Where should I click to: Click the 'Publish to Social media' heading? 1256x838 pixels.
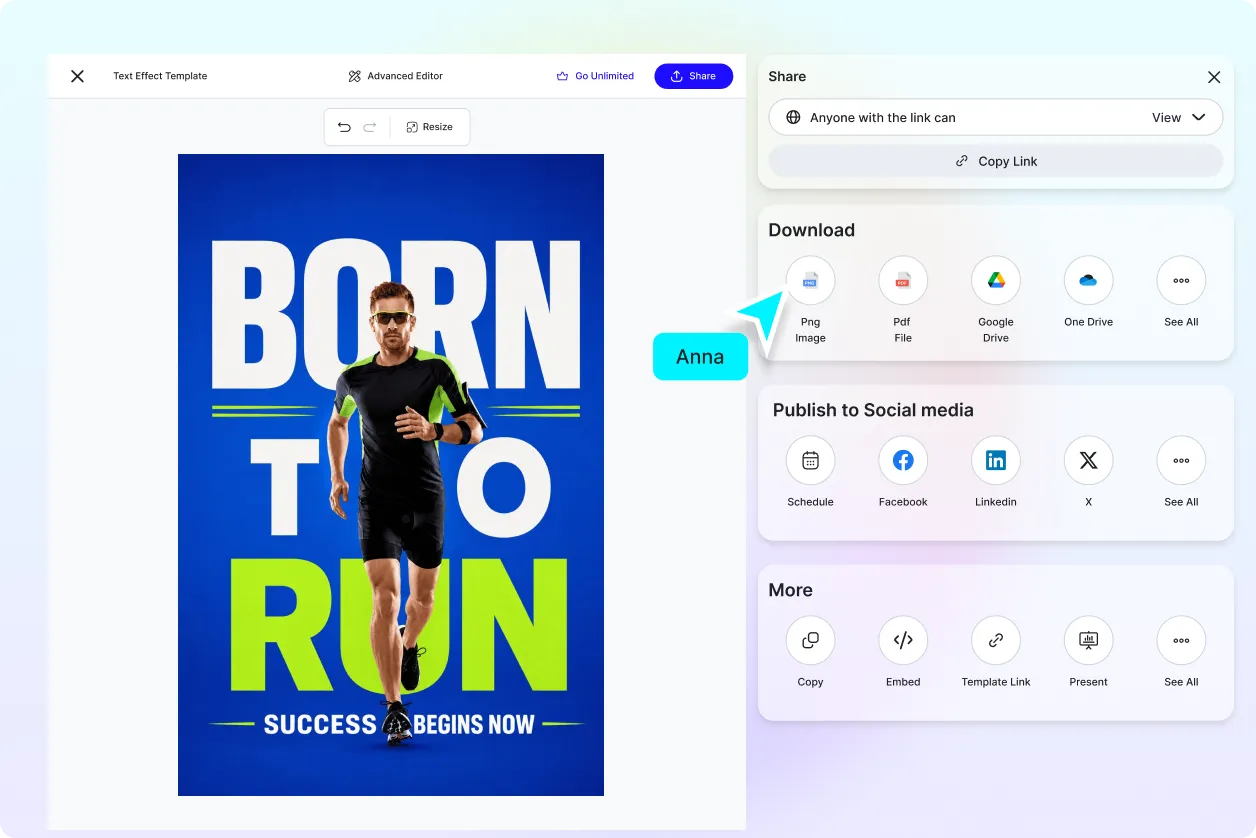(x=873, y=410)
